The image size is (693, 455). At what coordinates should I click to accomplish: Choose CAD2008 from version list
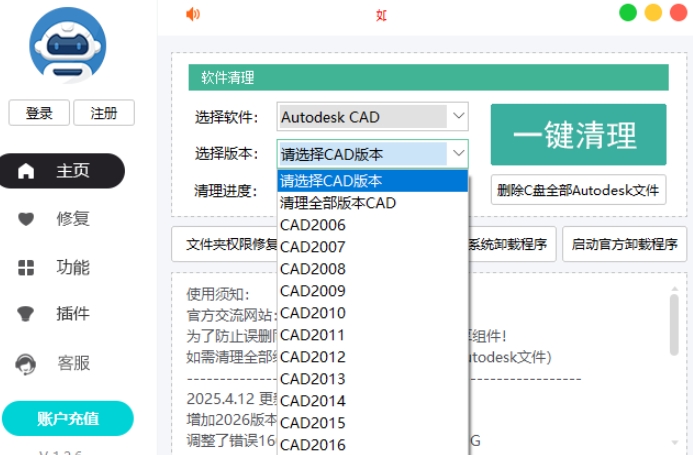pyautogui.click(x=373, y=269)
